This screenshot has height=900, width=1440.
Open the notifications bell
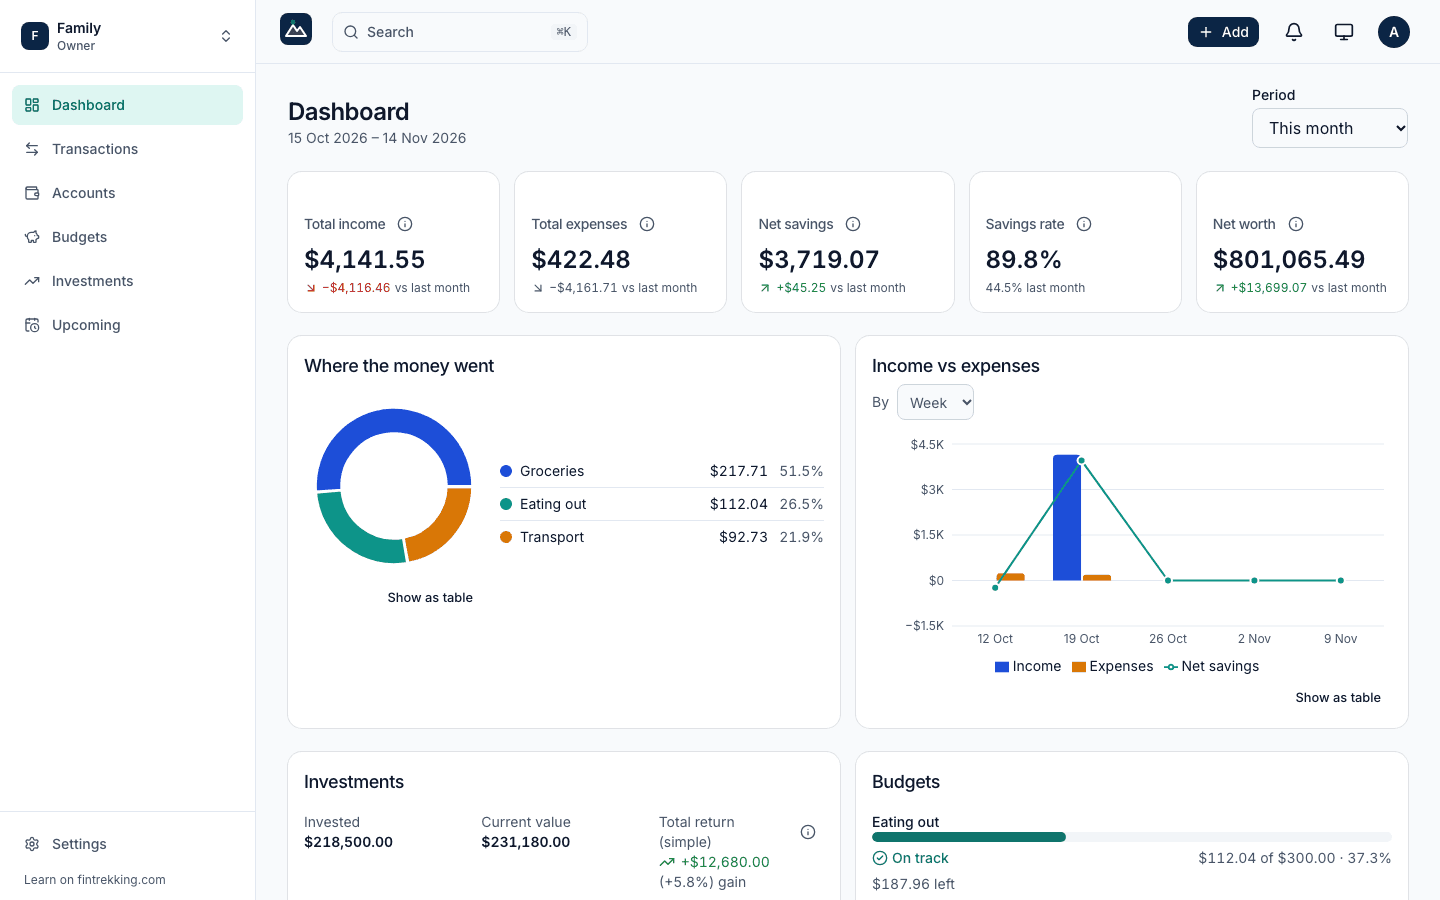point(1294,32)
